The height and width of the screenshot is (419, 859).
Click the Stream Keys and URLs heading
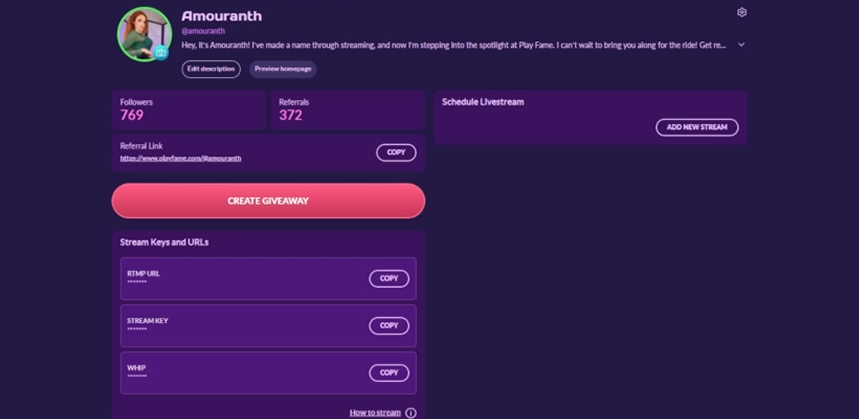coord(164,242)
